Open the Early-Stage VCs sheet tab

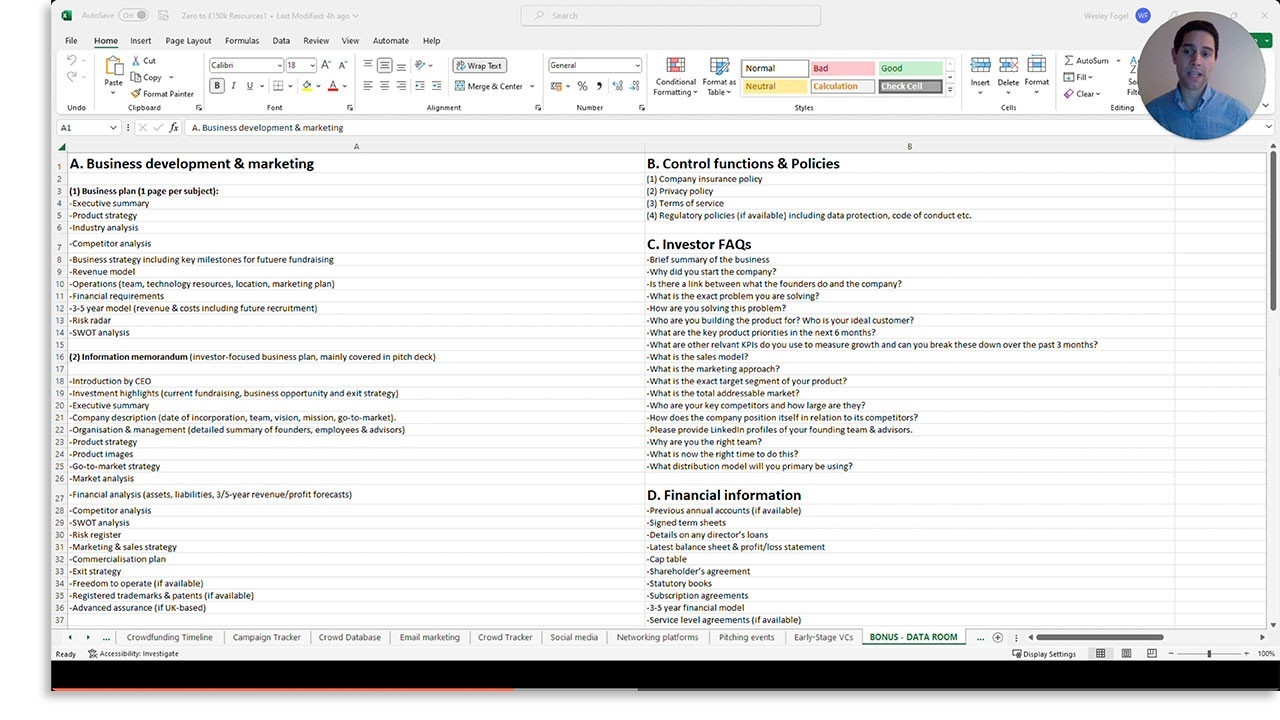(824, 637)
